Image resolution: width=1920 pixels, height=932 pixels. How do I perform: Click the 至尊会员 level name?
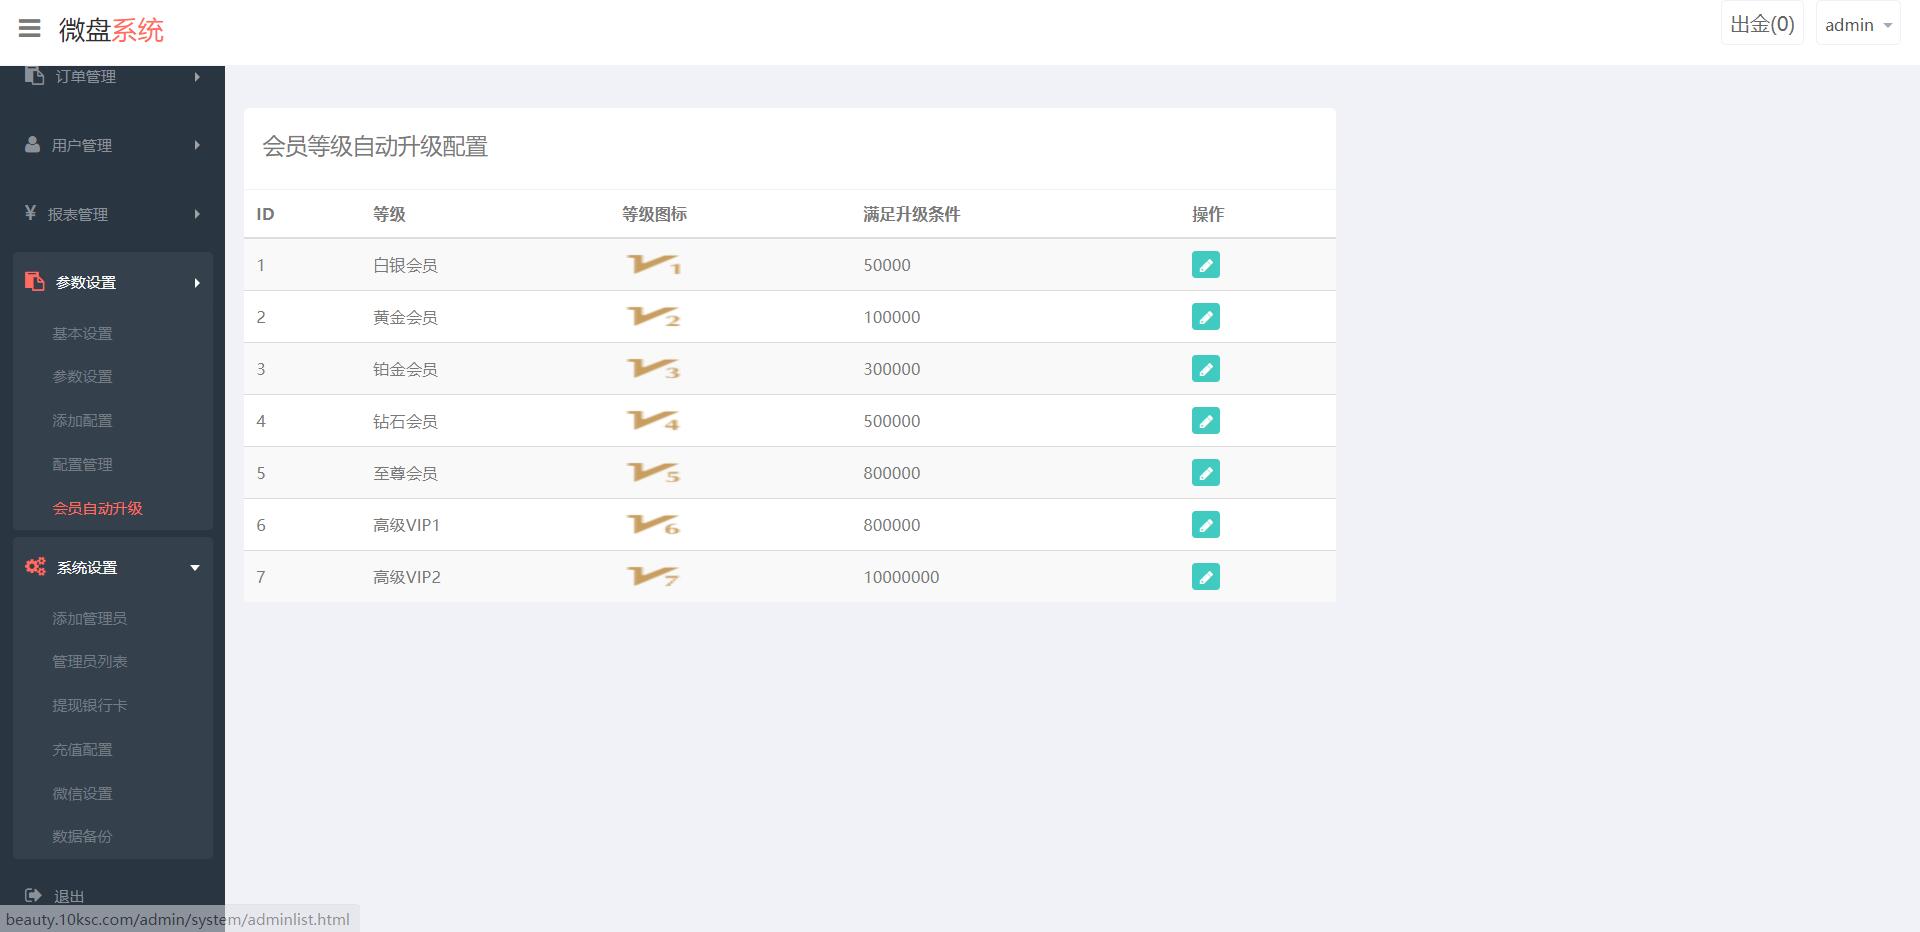[x=405, y=474]
